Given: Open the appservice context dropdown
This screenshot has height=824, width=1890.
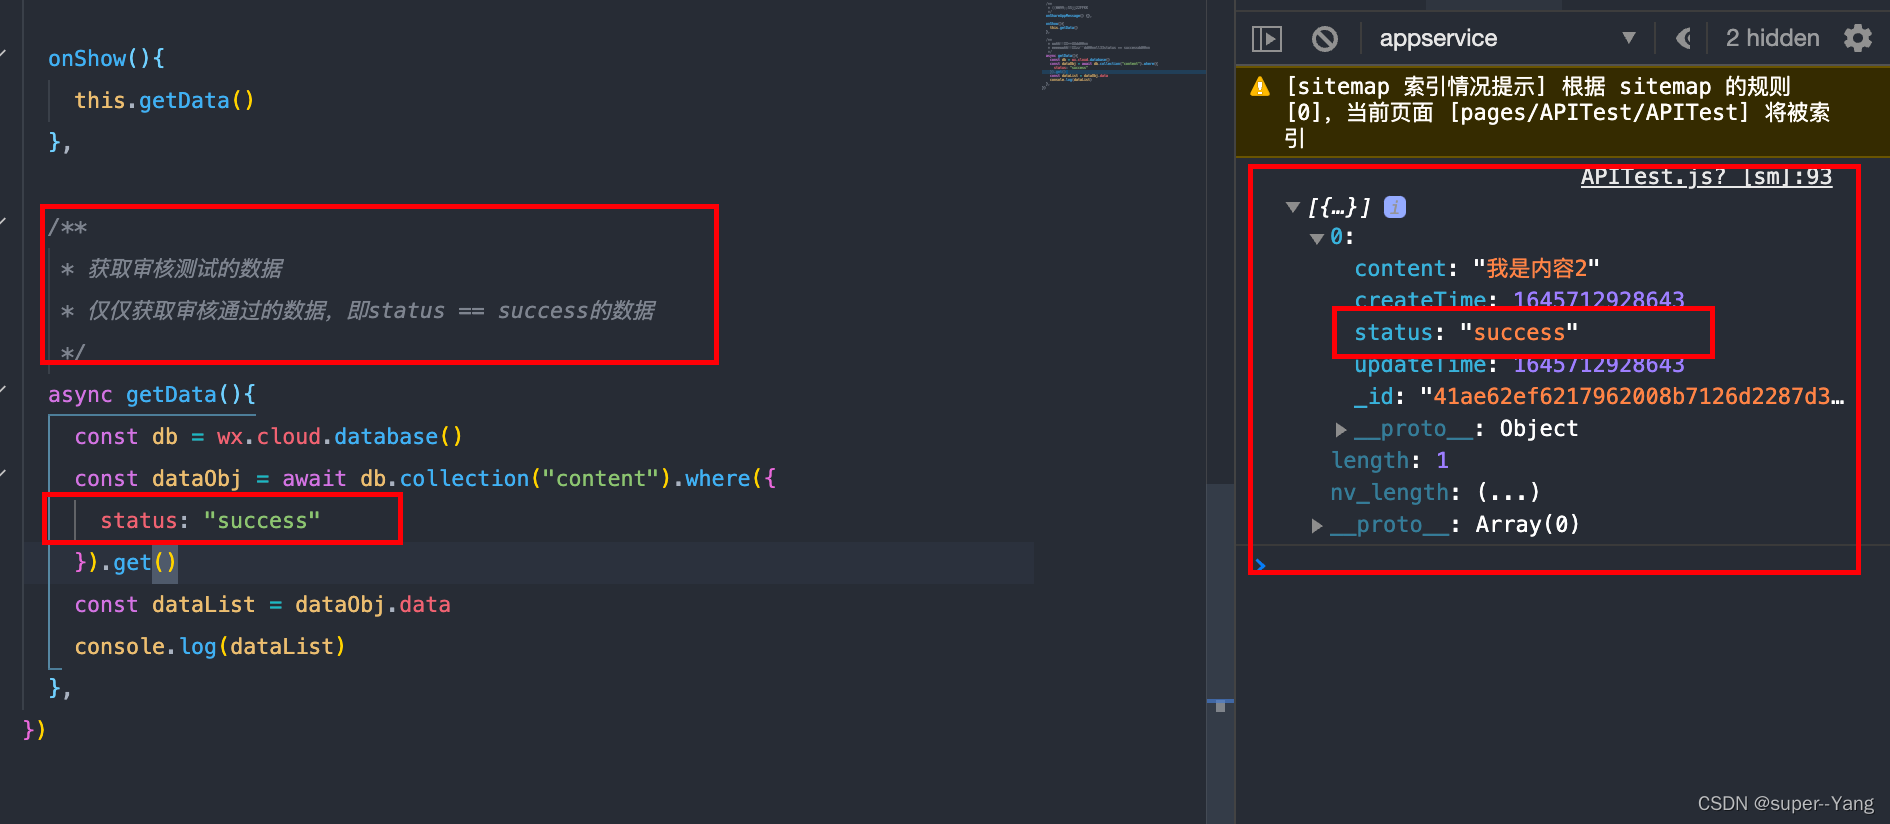Looking at the screenshot, I should point(1508,38).
